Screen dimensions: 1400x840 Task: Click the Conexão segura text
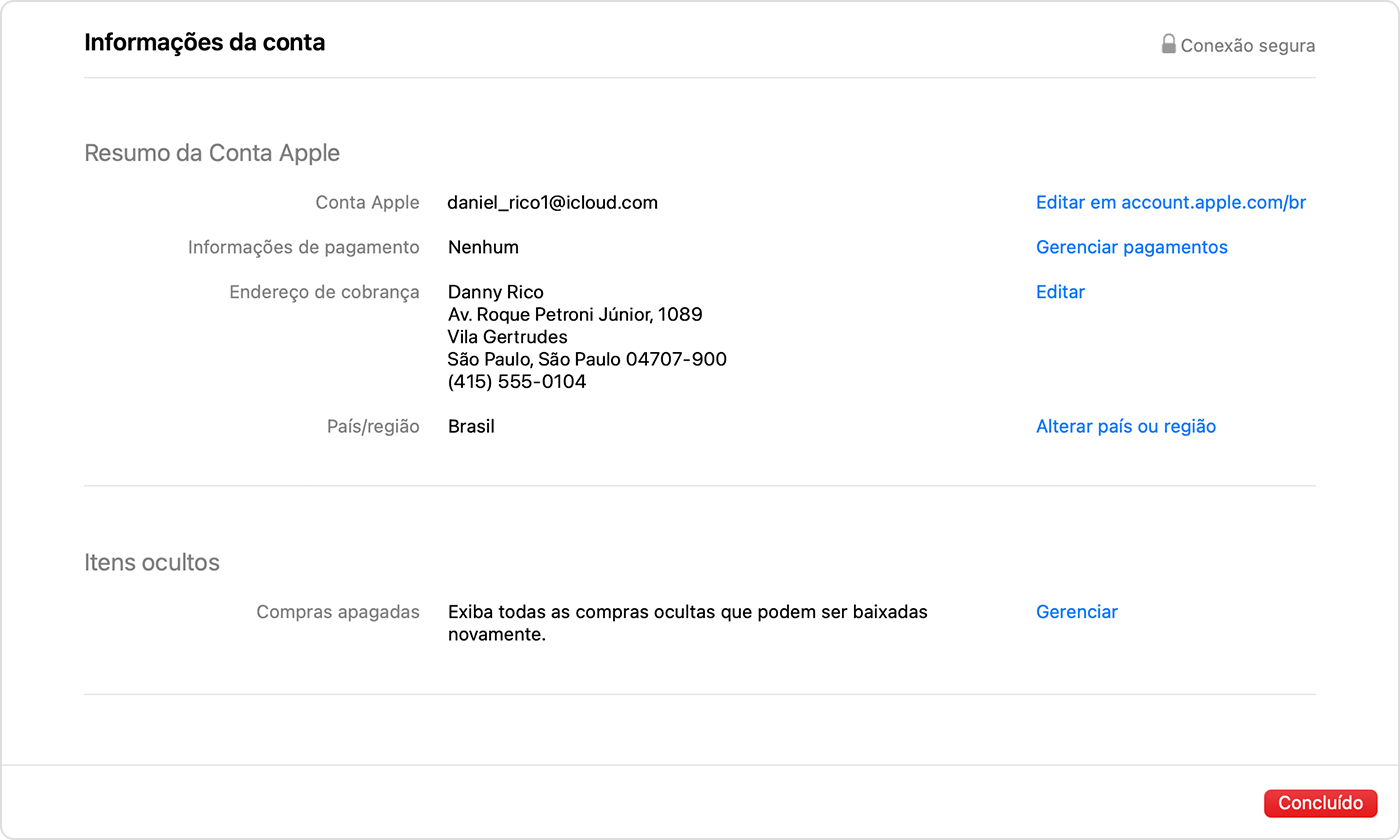pyautogui.click(x=1248, y=45)
